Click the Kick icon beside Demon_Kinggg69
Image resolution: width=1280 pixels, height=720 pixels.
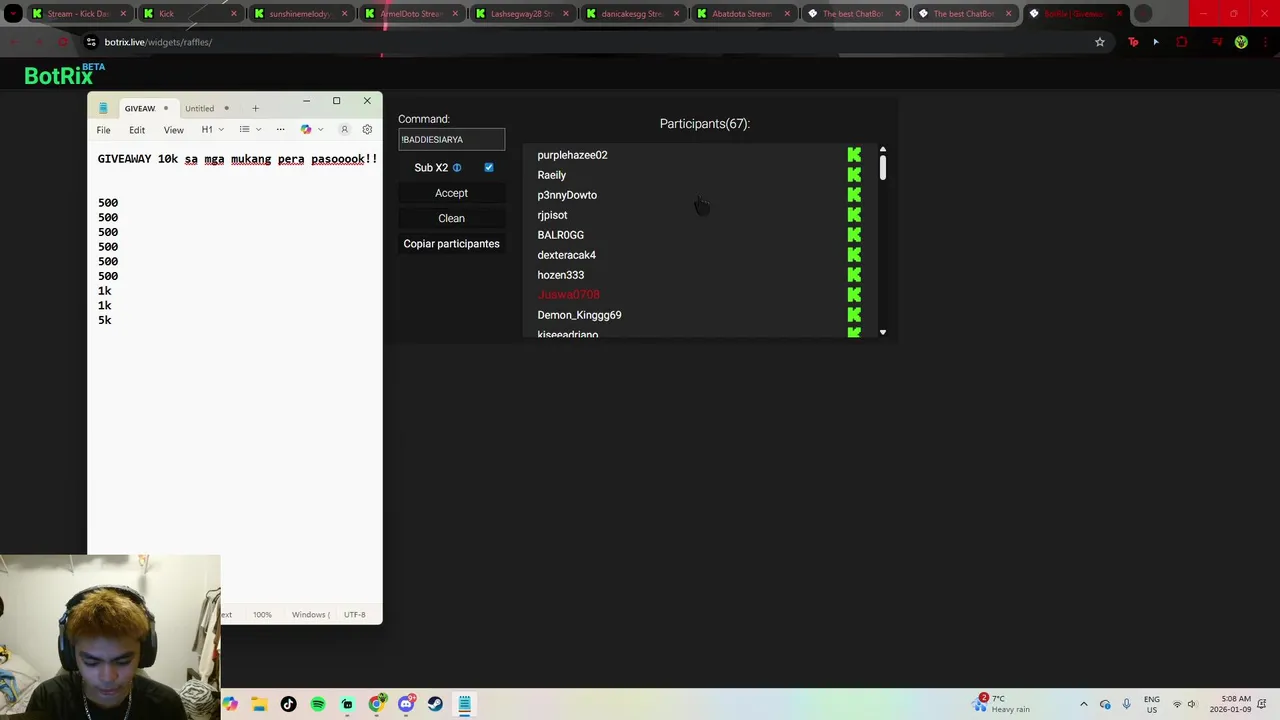[x=854, y=315]
